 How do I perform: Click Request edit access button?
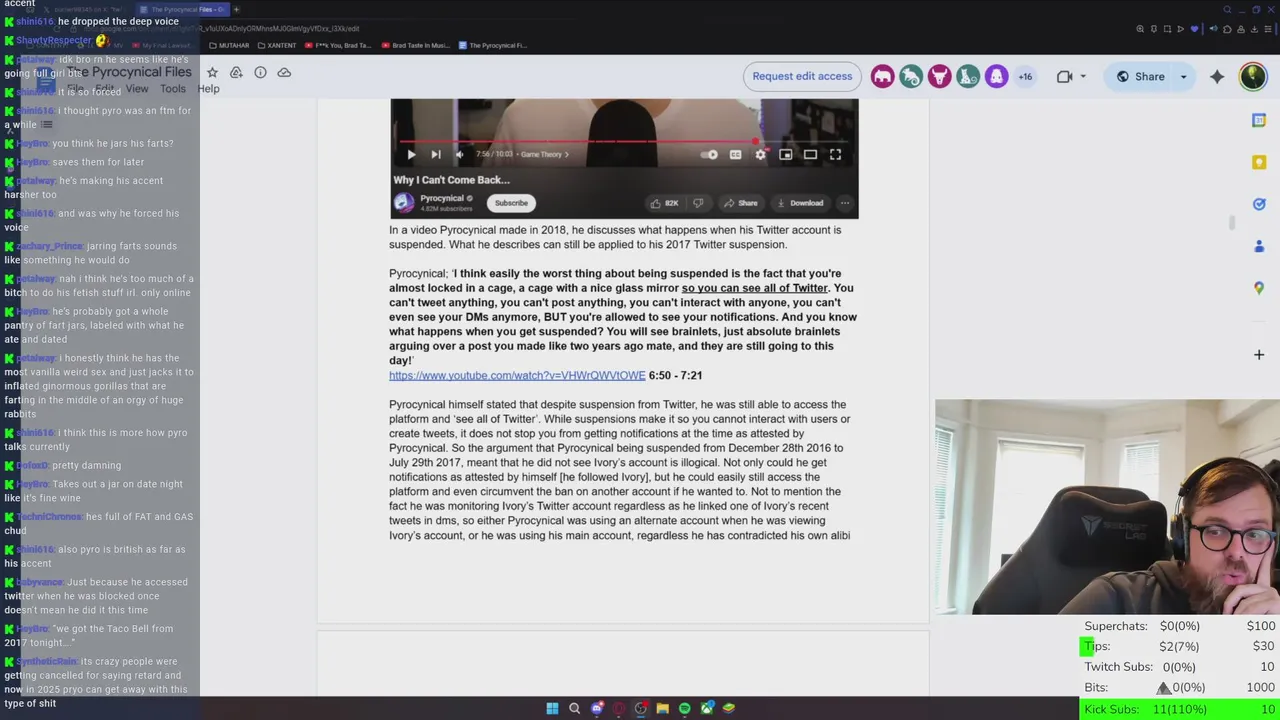click(x=802, y=77)
